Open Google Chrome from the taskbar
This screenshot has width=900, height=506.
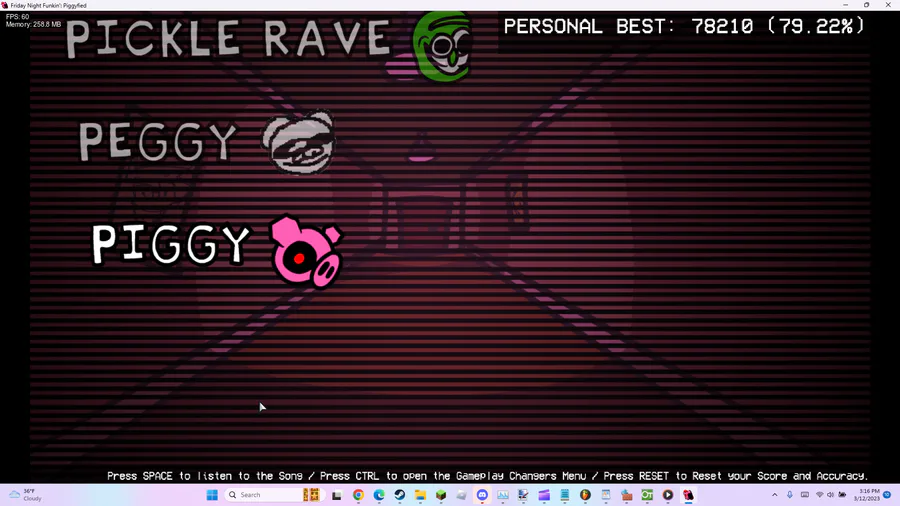click(358, 495)
